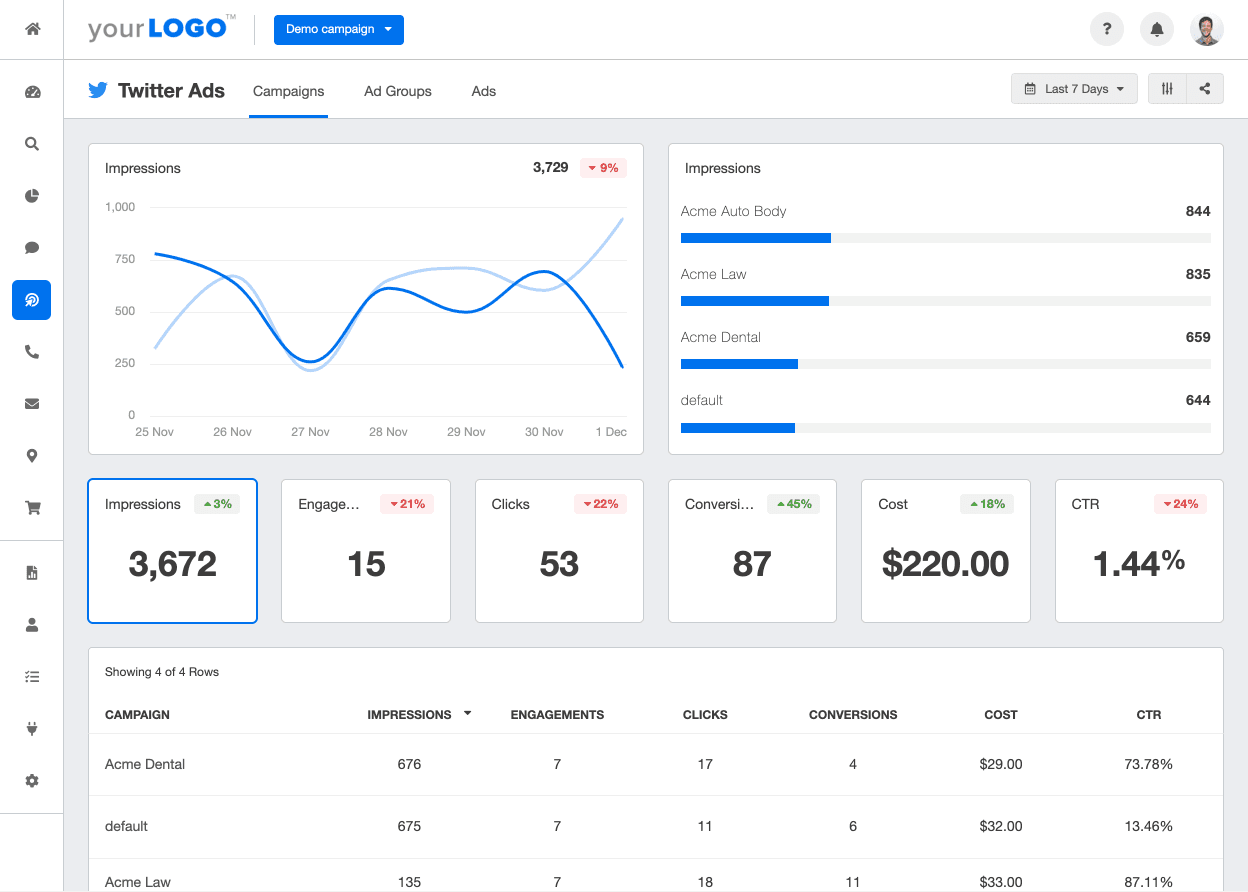Click the help question mark button

(1106, 29)
